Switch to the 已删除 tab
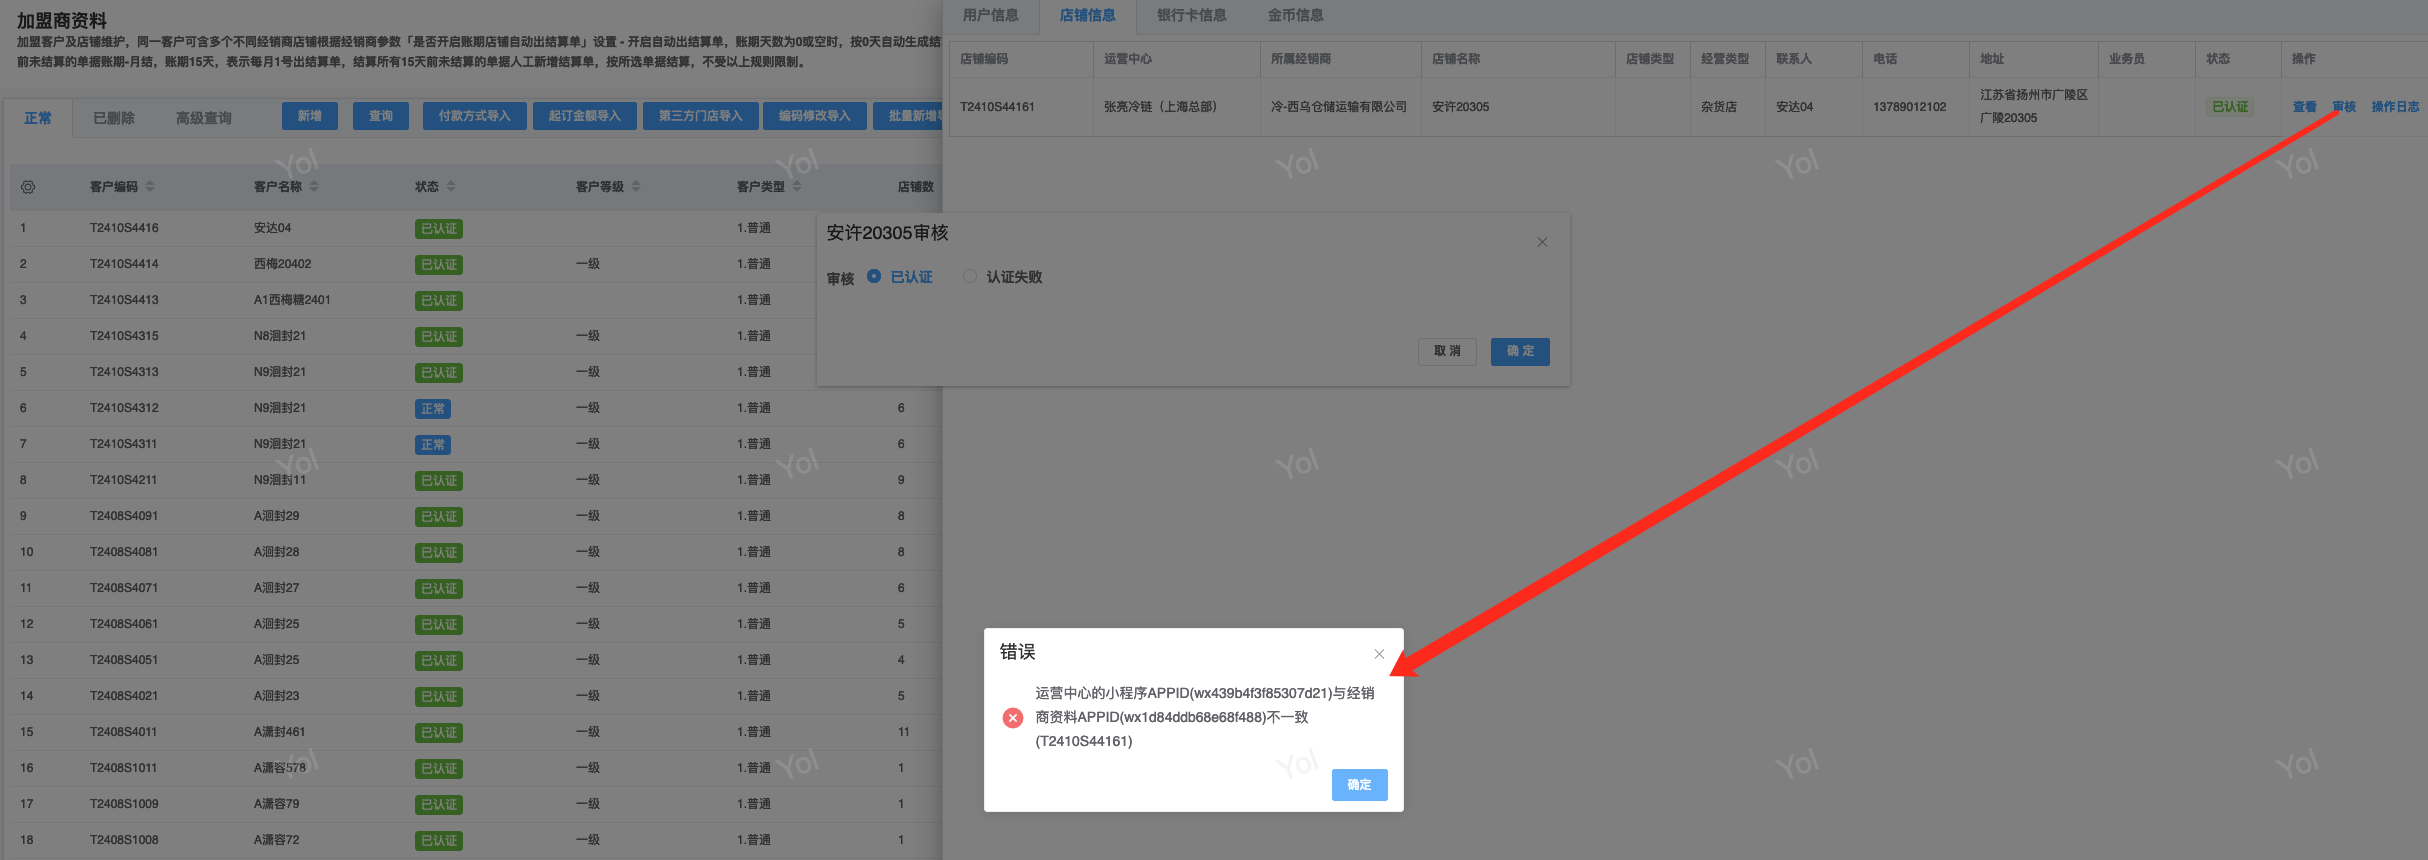2428x860 pixels. pos(114,118)
